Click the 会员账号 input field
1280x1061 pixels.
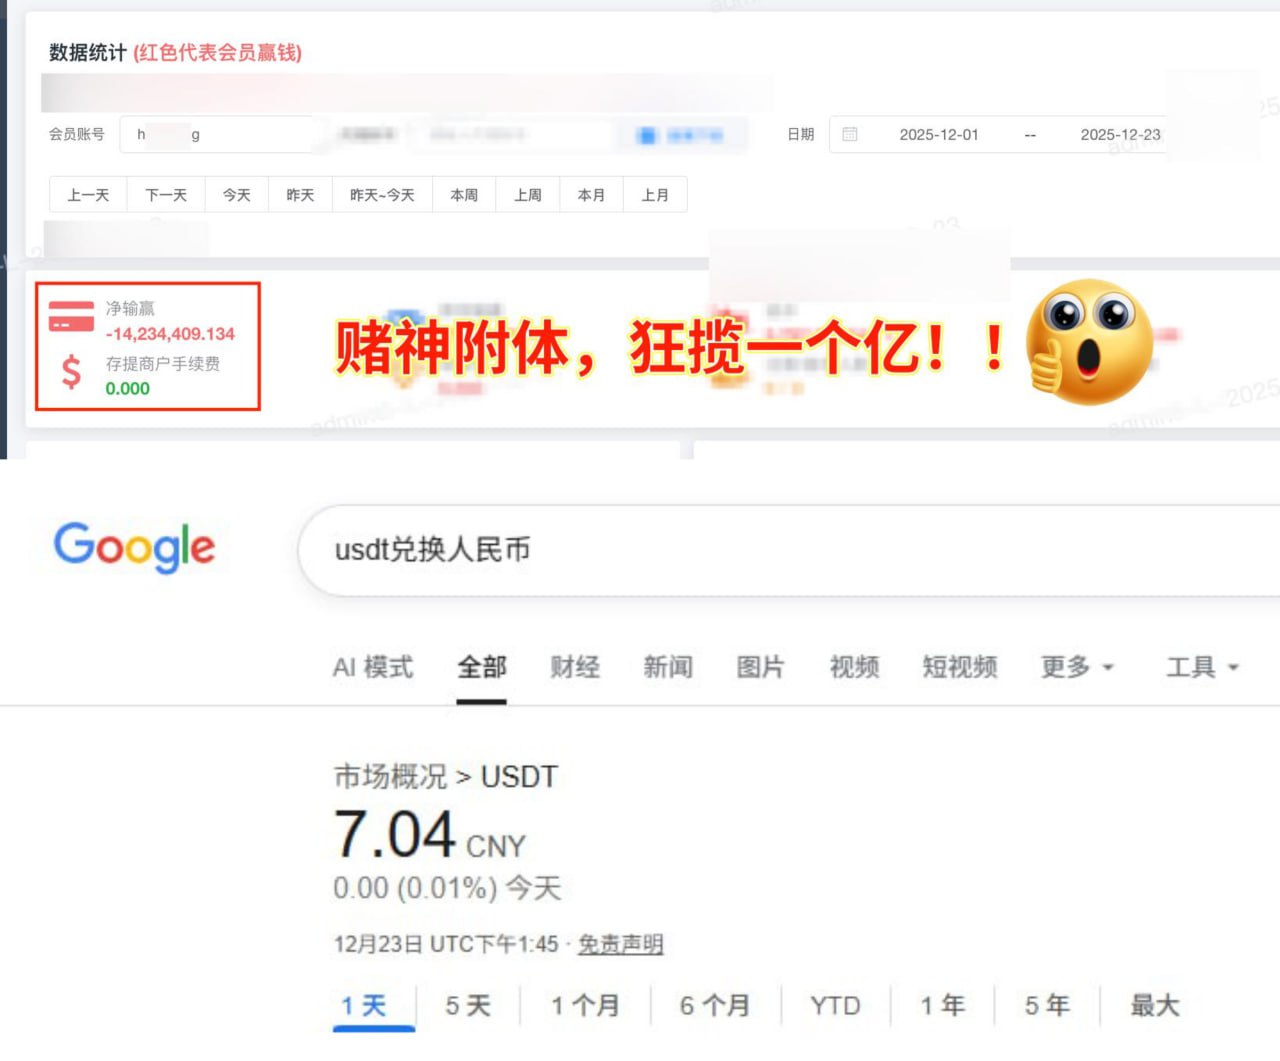[220, 134]
